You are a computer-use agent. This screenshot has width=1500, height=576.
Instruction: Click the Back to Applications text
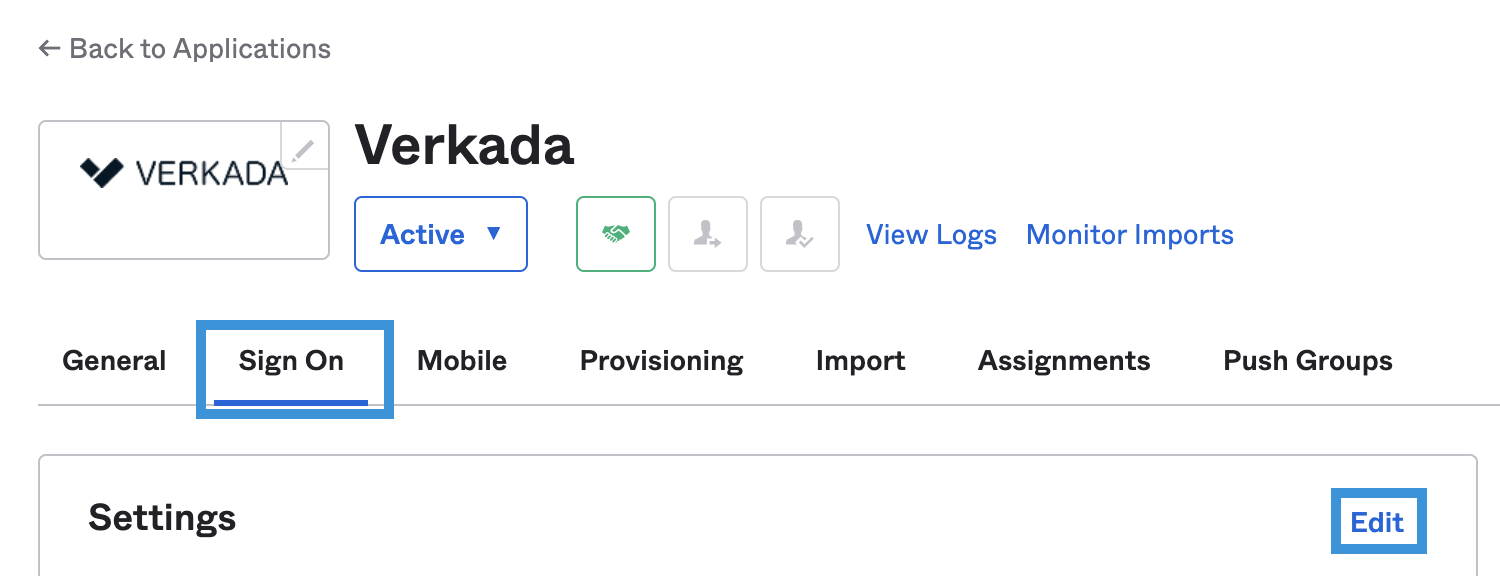200,49
